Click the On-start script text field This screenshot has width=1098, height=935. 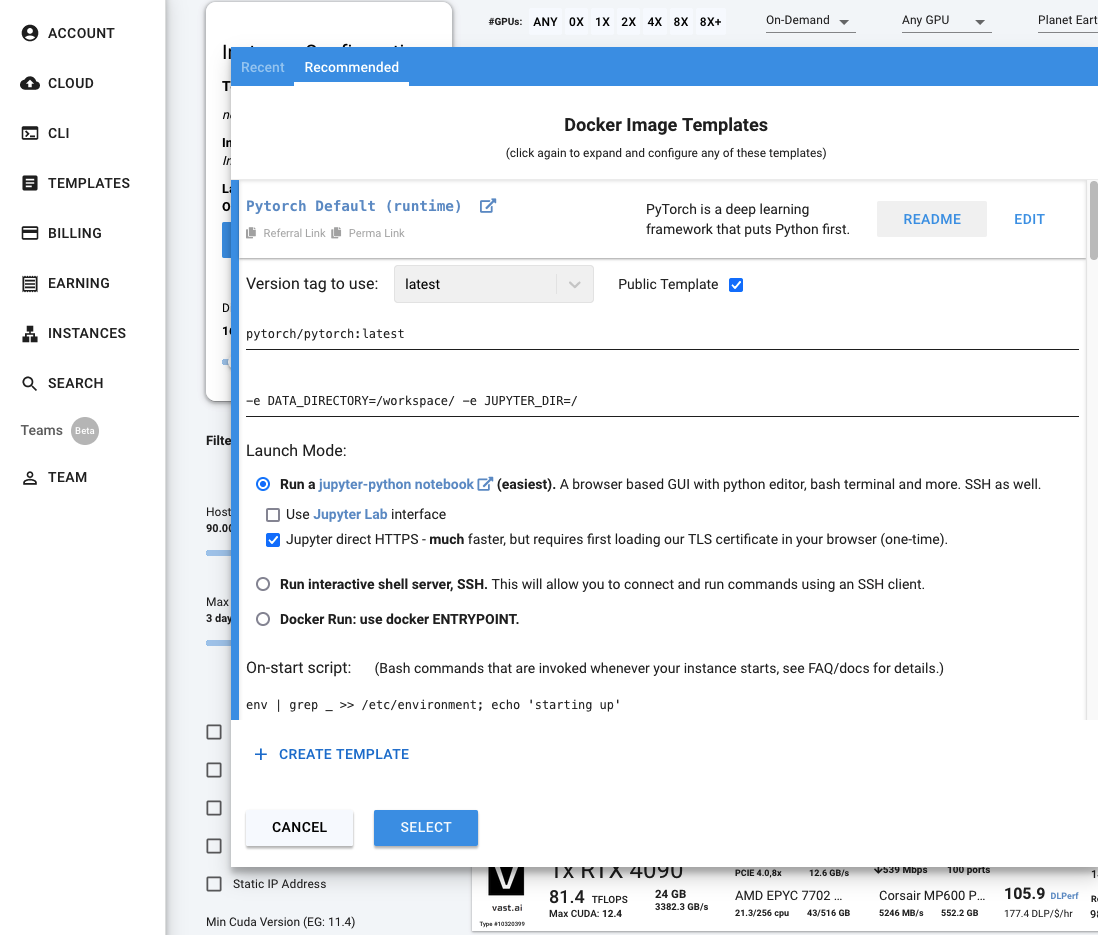662,705
